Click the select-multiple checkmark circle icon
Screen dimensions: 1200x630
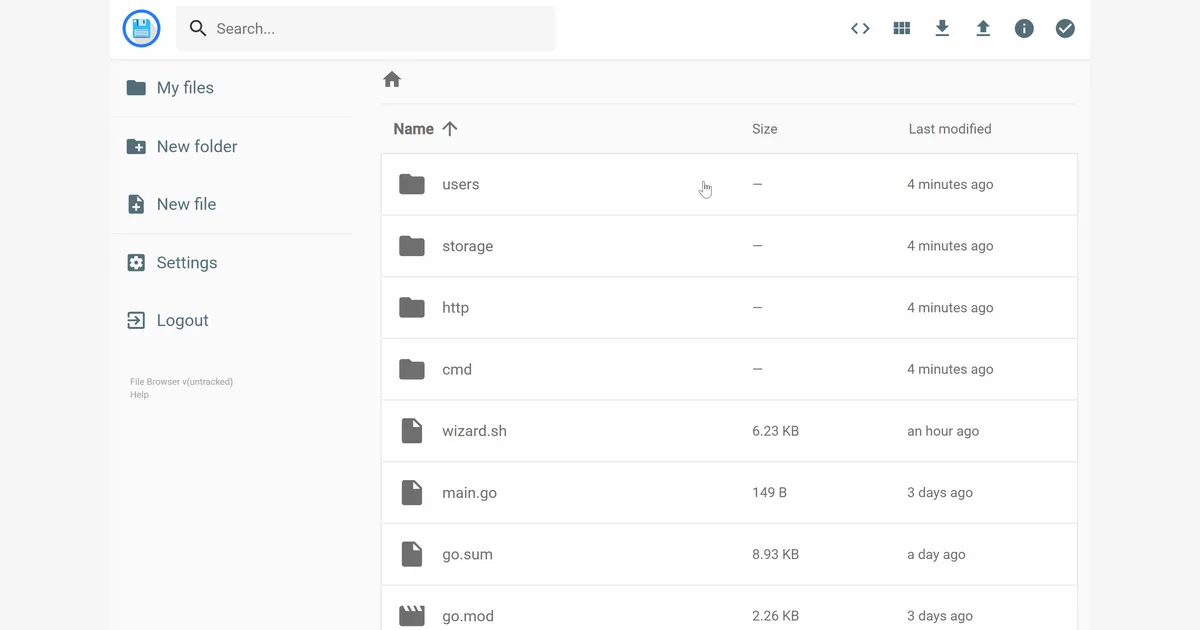point(1065,29)
